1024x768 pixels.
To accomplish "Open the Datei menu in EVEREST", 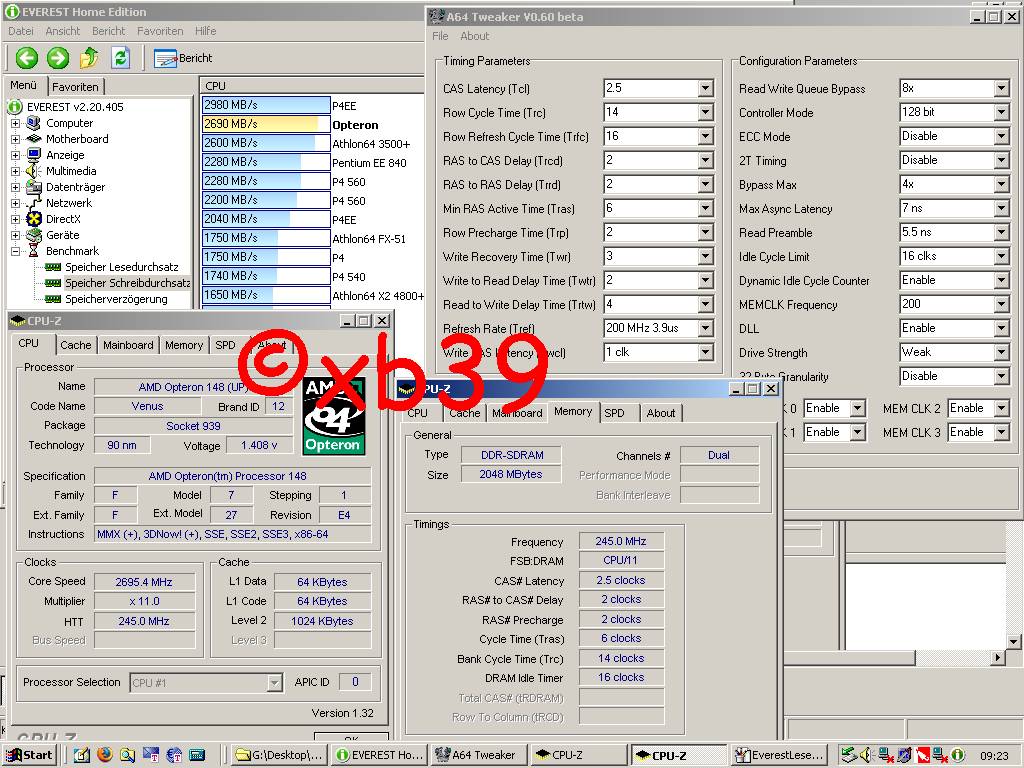I will click(x=21, y=31).
